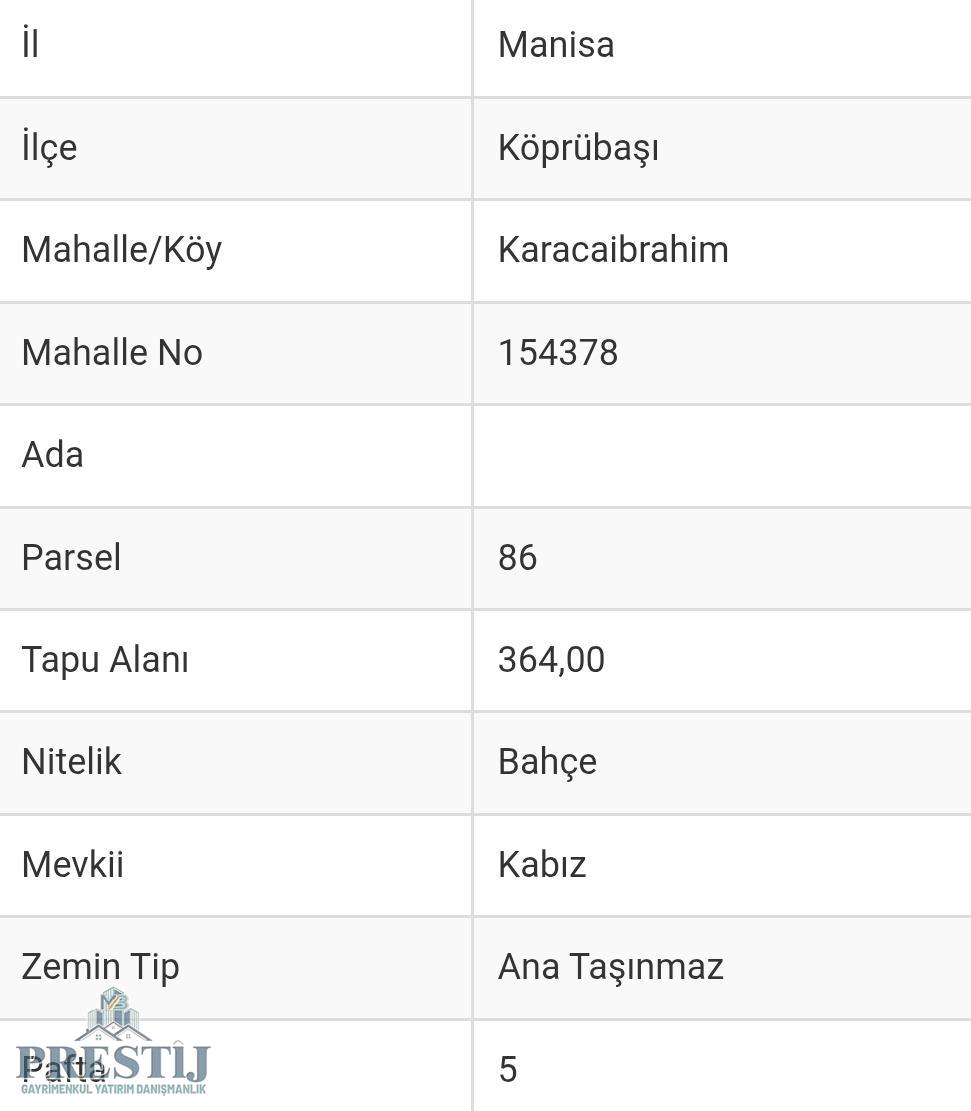Screen dimensions: 971x1111
Task: Click the İl row label
Action: 30,43
